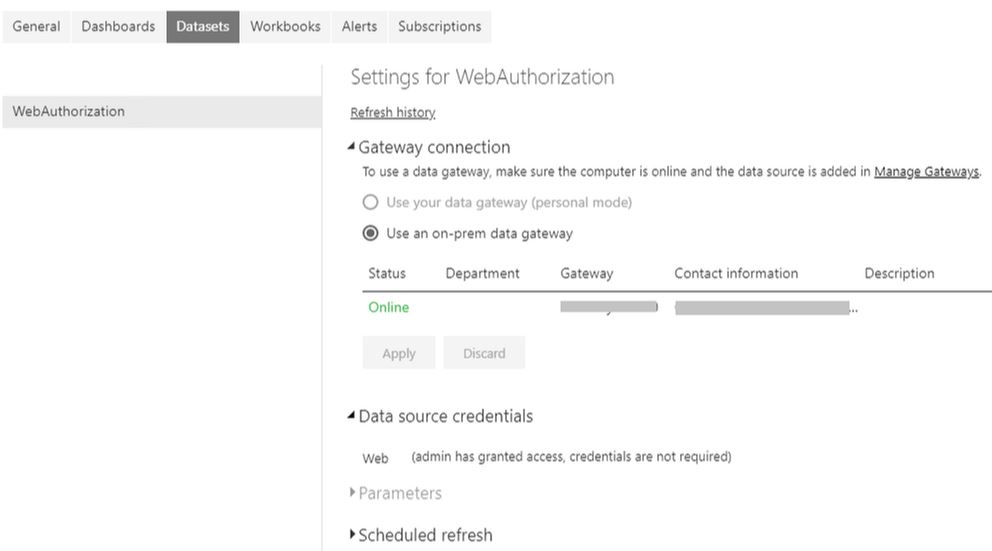Click the Apply button
992x551 pixels.
click(399, 353)
